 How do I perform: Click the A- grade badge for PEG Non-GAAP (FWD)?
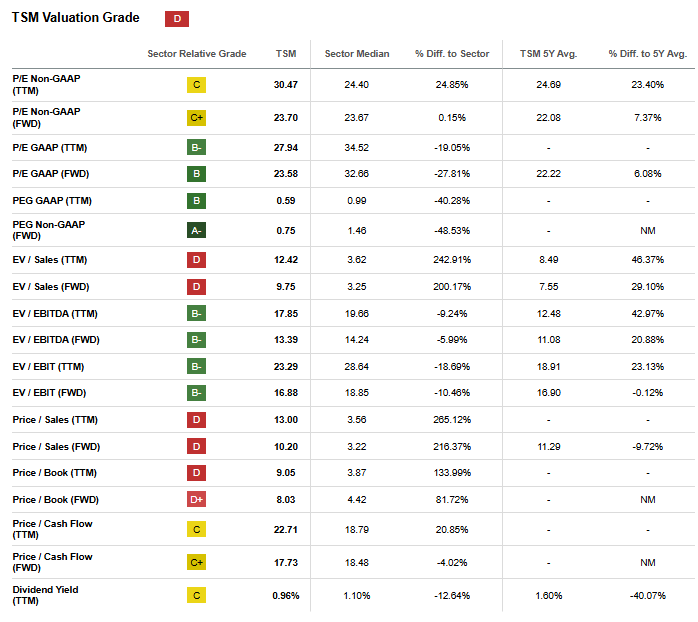point(196,230)
